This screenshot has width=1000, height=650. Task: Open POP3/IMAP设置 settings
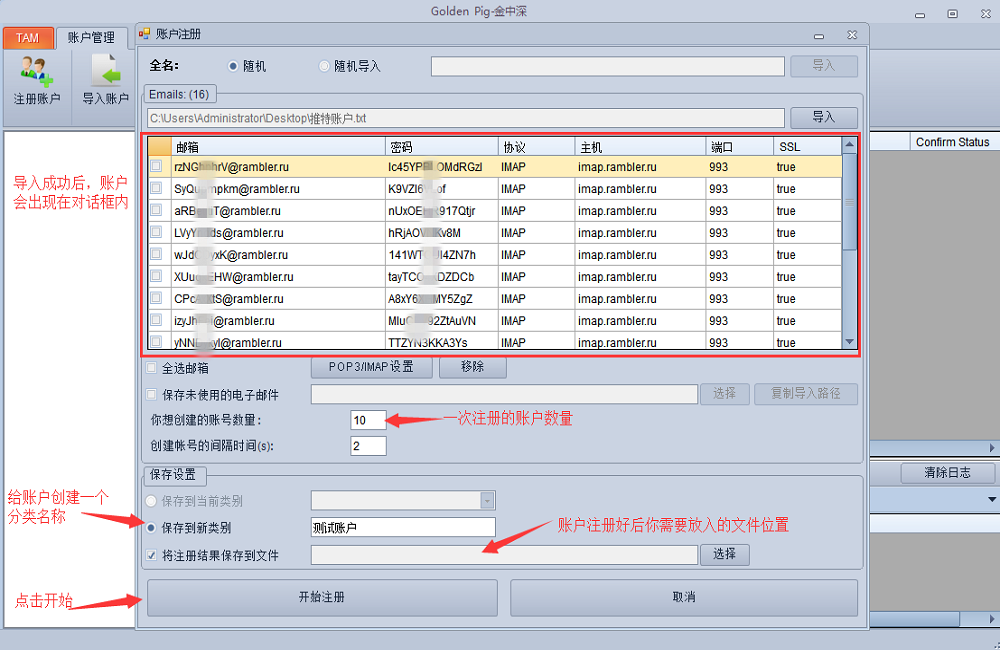click(371, 367)
